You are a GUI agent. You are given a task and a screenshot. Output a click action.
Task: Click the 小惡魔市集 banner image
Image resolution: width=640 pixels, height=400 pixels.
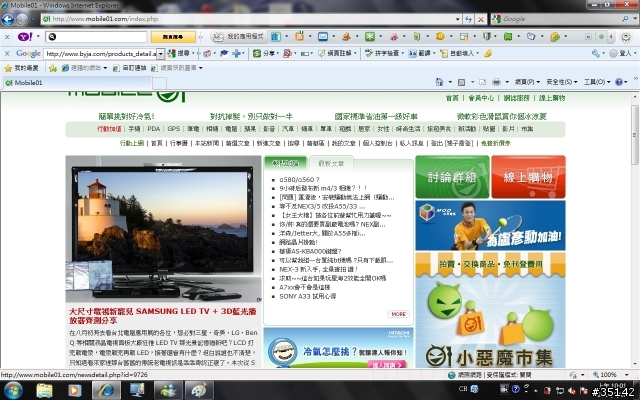[490, 310]
